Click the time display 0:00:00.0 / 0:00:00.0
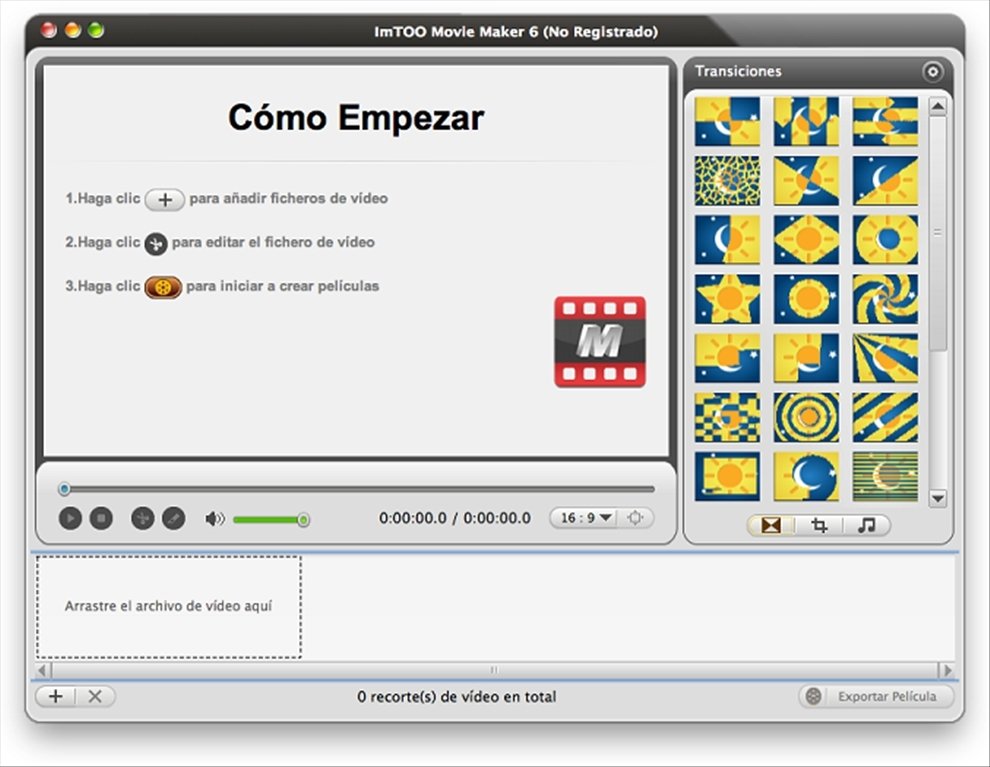990x767 pixels. click(455, 518)
